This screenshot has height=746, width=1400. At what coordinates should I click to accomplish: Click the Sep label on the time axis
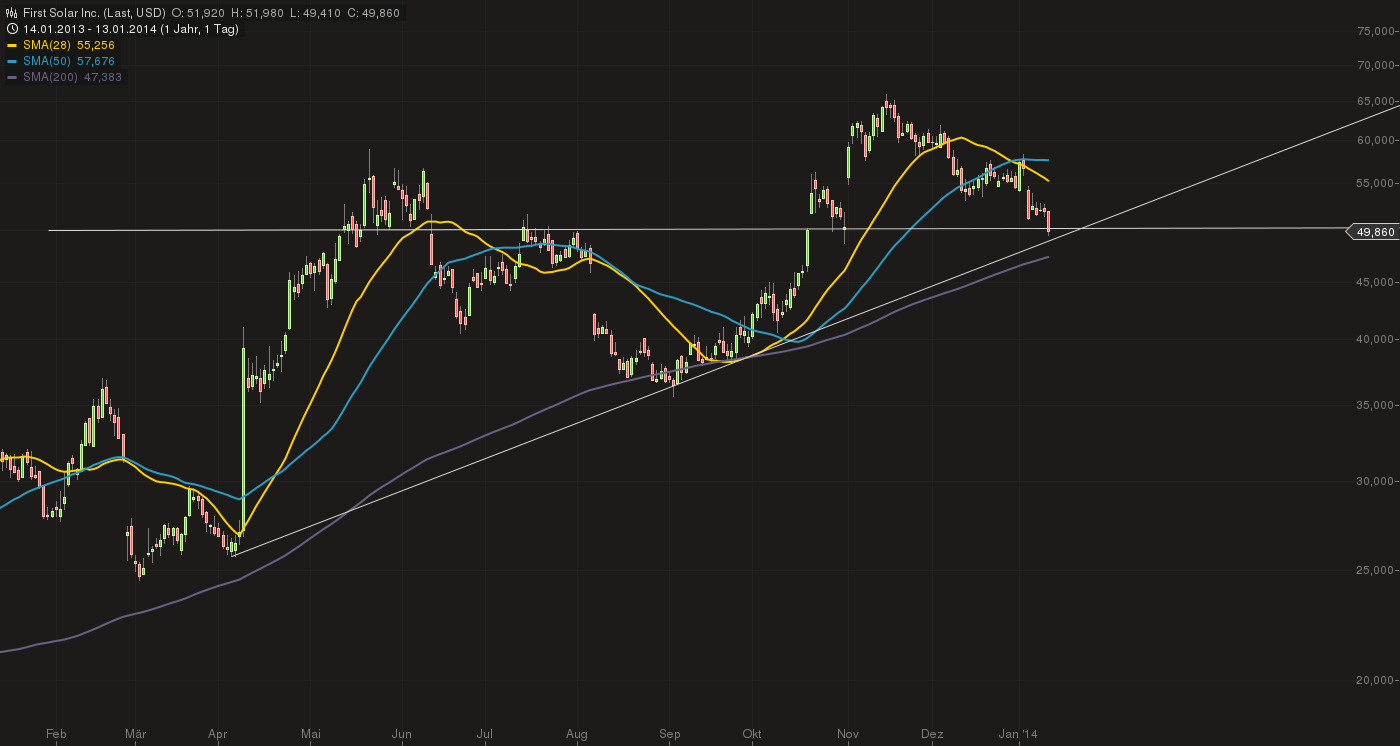[670, 734]
